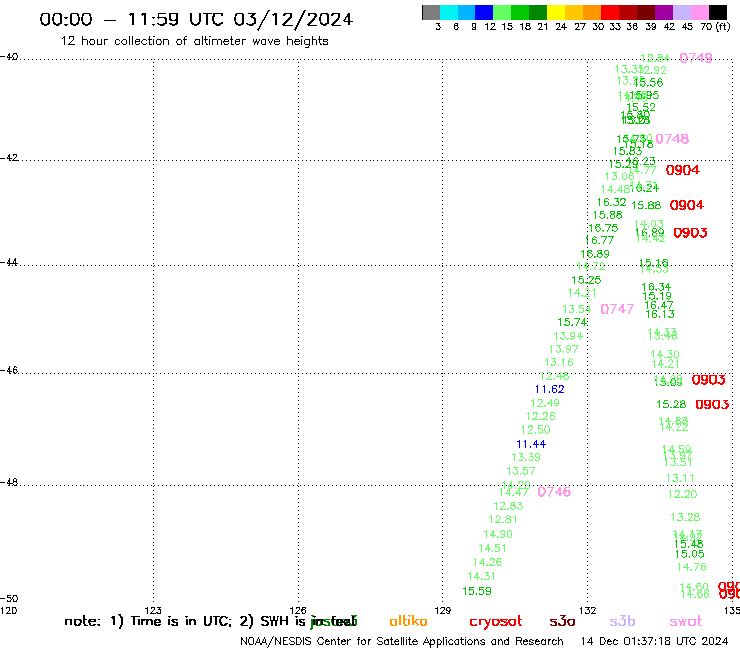
Task: Click the latitude axis label -46
Action: (x=9, y=370)
